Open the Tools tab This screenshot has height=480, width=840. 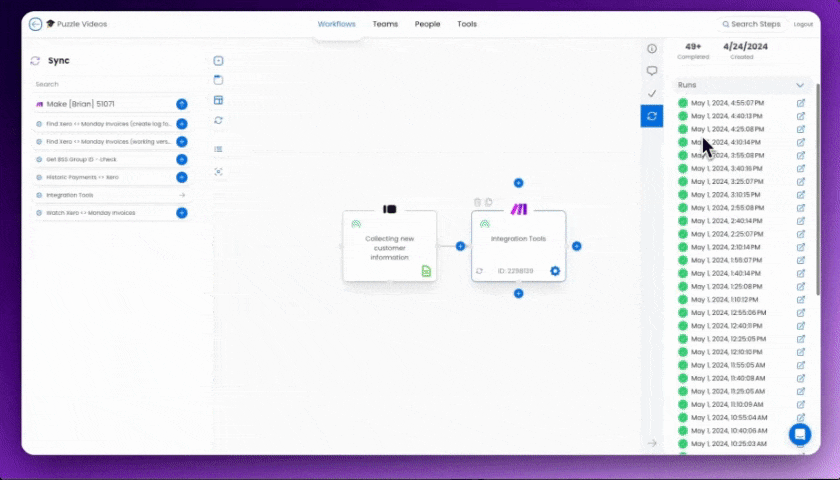pos(467,24)
